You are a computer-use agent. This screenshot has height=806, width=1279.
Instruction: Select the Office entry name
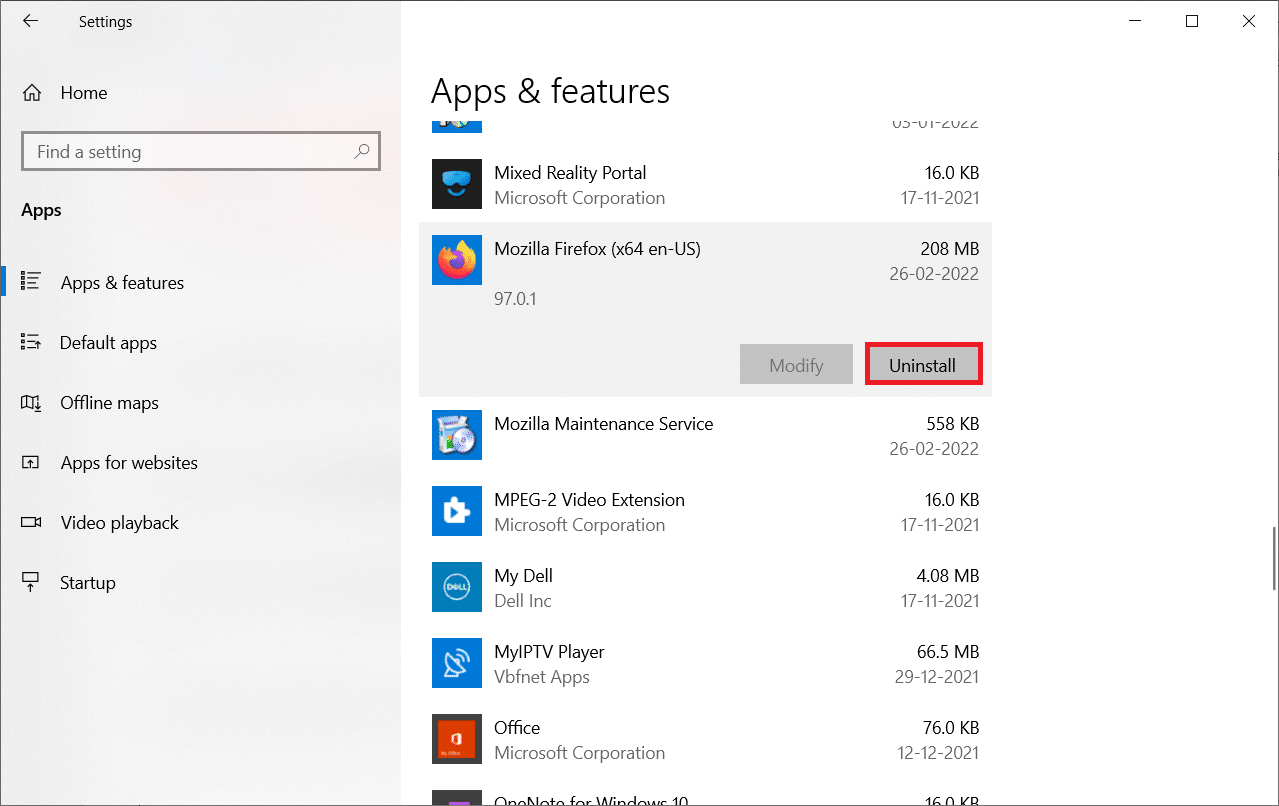pos(517,728)
